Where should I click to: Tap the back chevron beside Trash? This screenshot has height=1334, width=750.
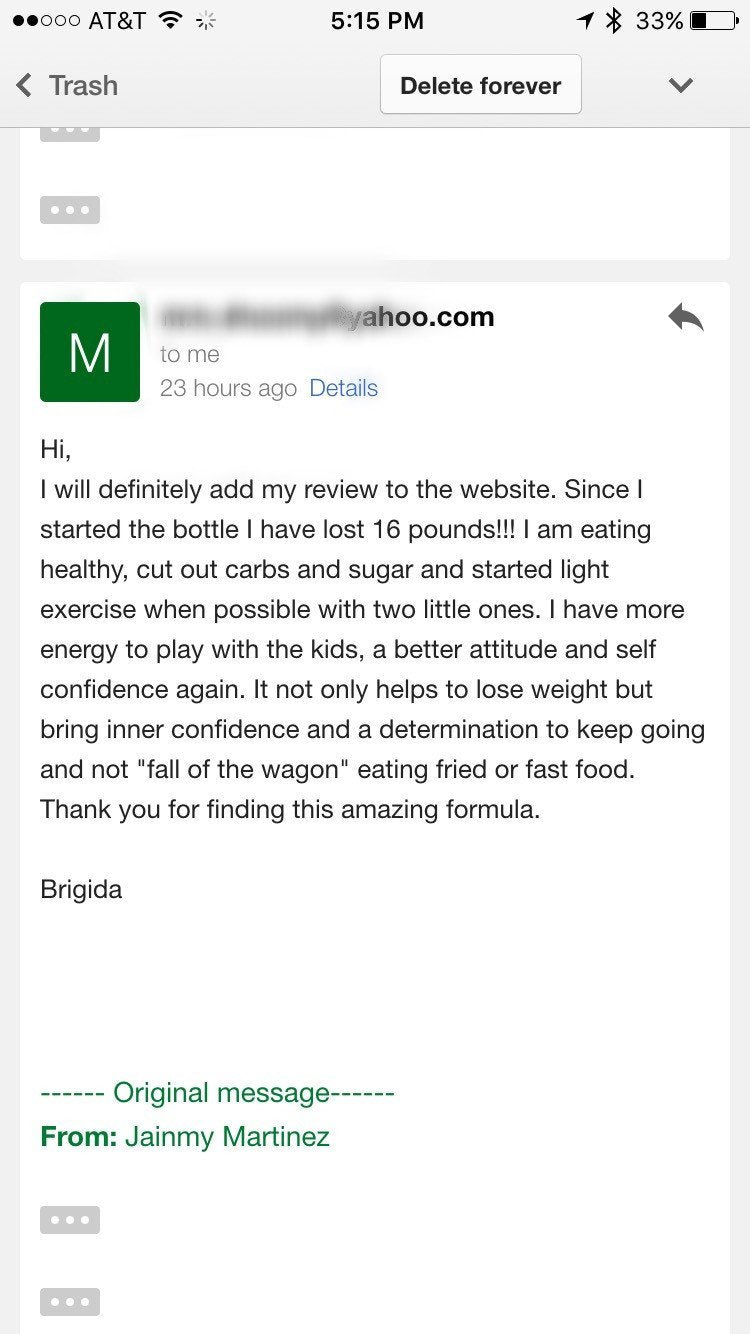tap(25, 86)
